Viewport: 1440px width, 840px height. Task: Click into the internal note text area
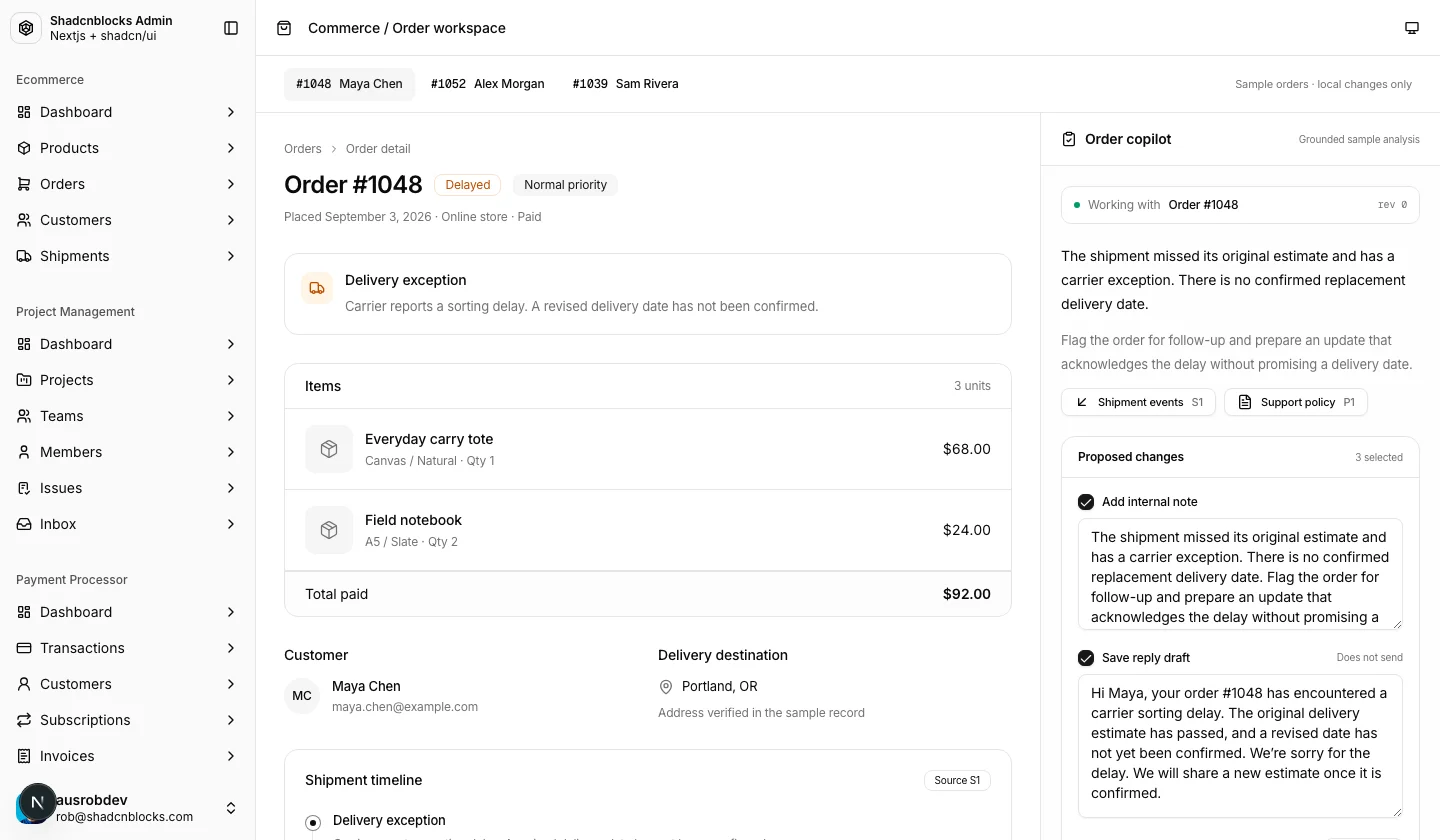pyautogui.click(x=1240, y=574)
